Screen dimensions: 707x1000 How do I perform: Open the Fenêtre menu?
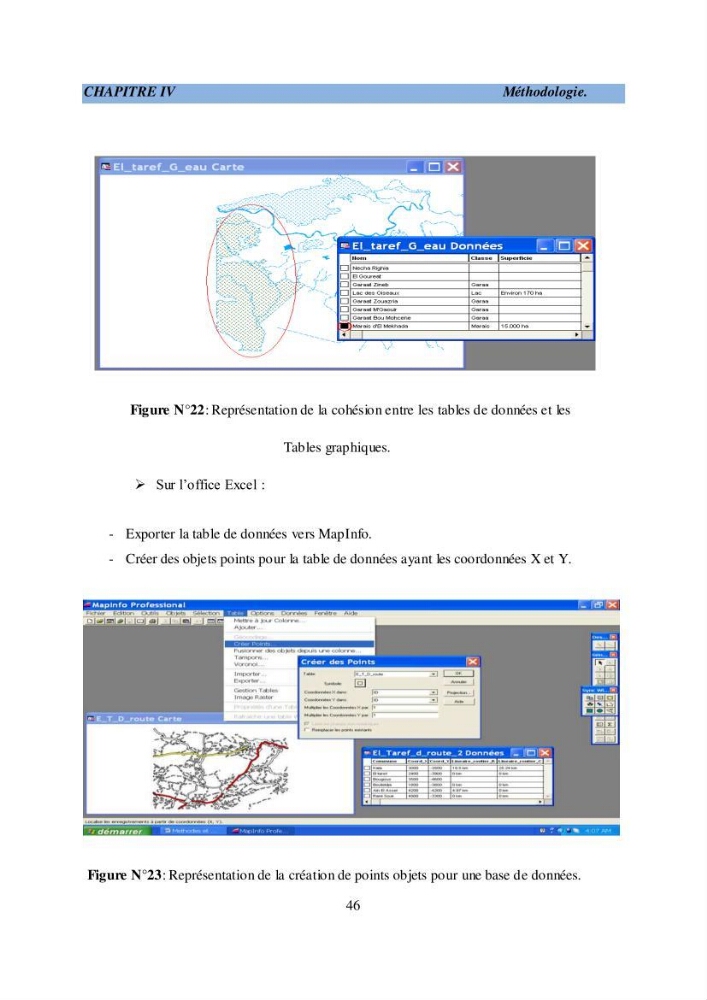(325, 613)
